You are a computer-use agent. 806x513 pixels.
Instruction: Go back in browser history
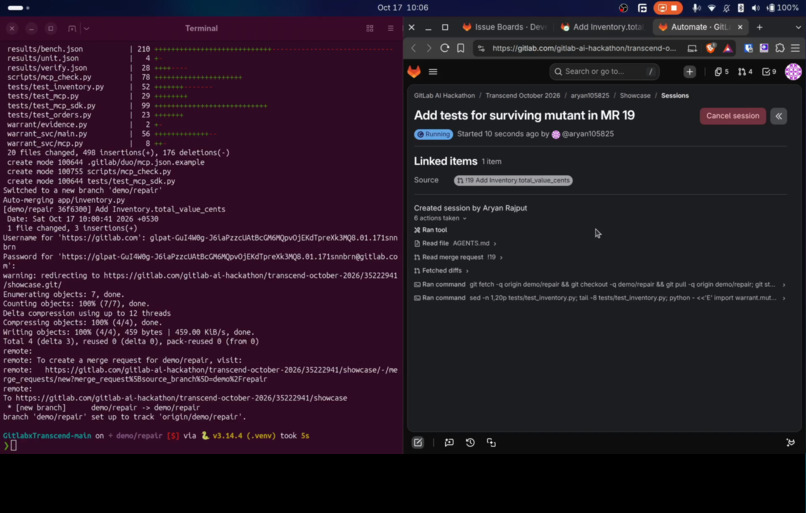coord(414,48)
